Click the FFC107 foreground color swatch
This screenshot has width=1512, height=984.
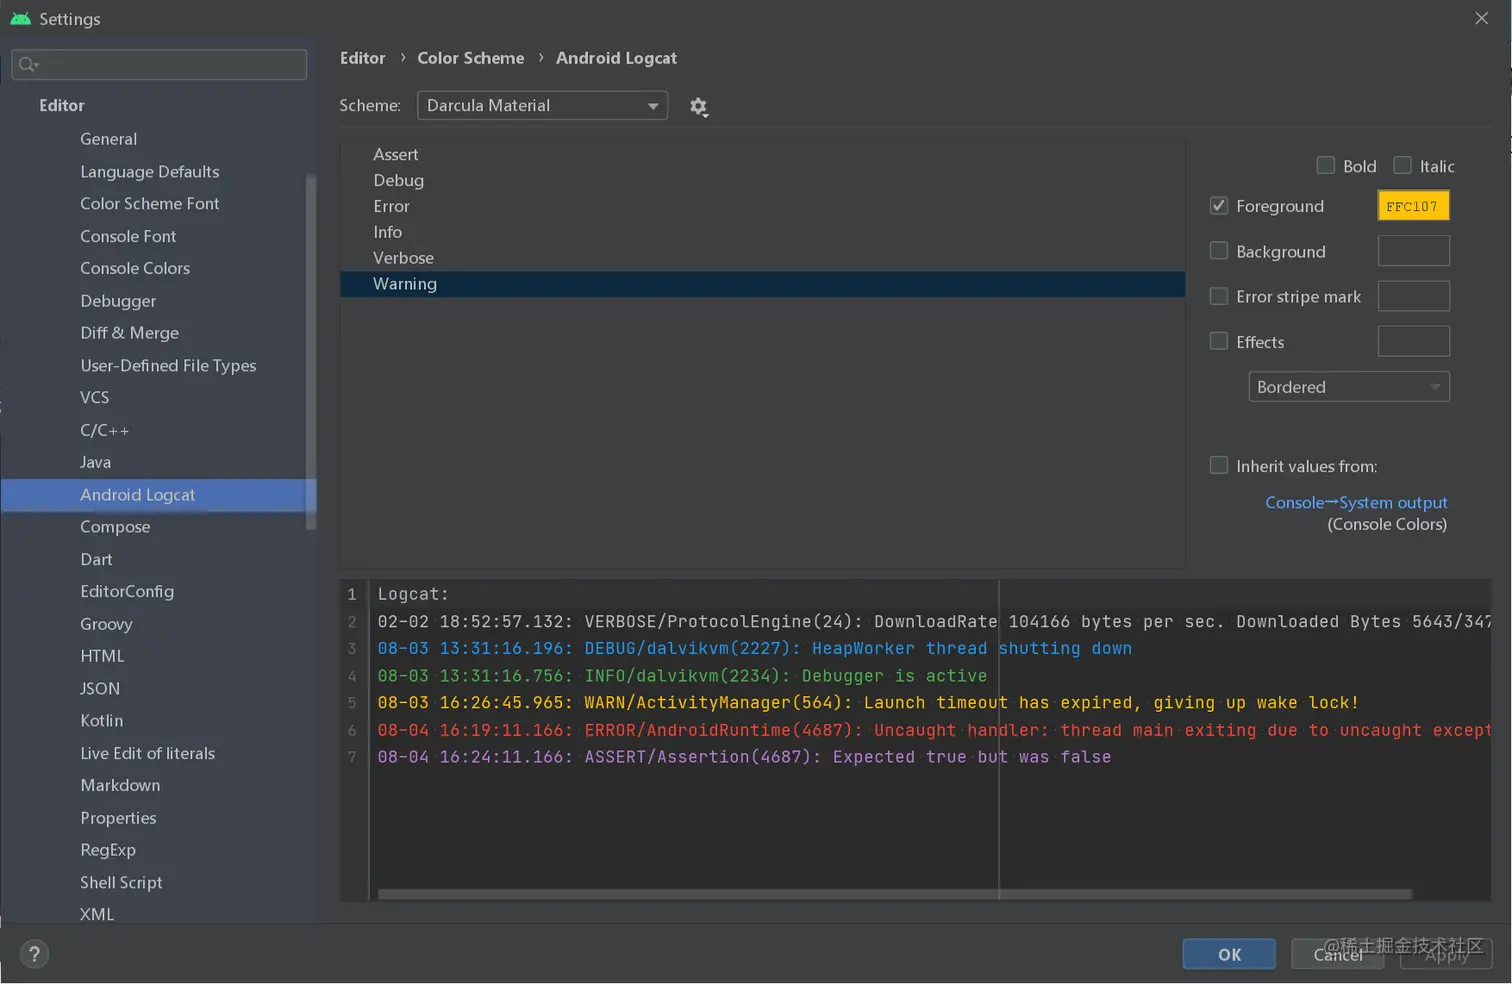(x=1413, y=206)
